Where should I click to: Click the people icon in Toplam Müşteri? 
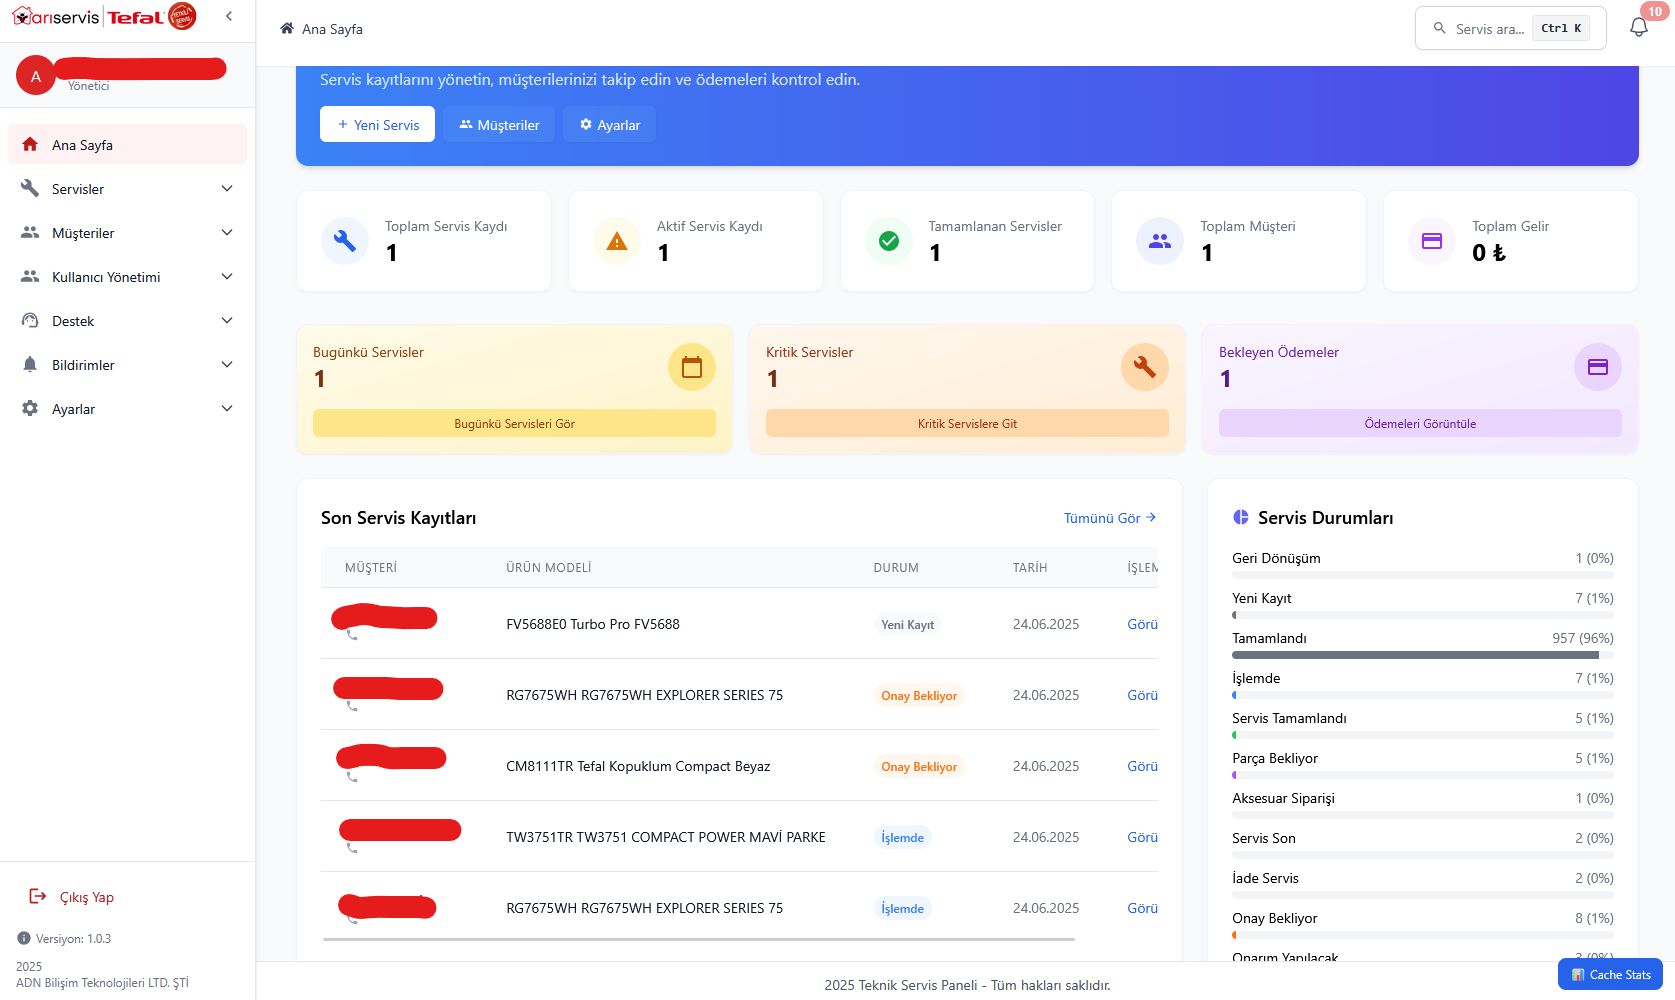[x=1160, y=241]
